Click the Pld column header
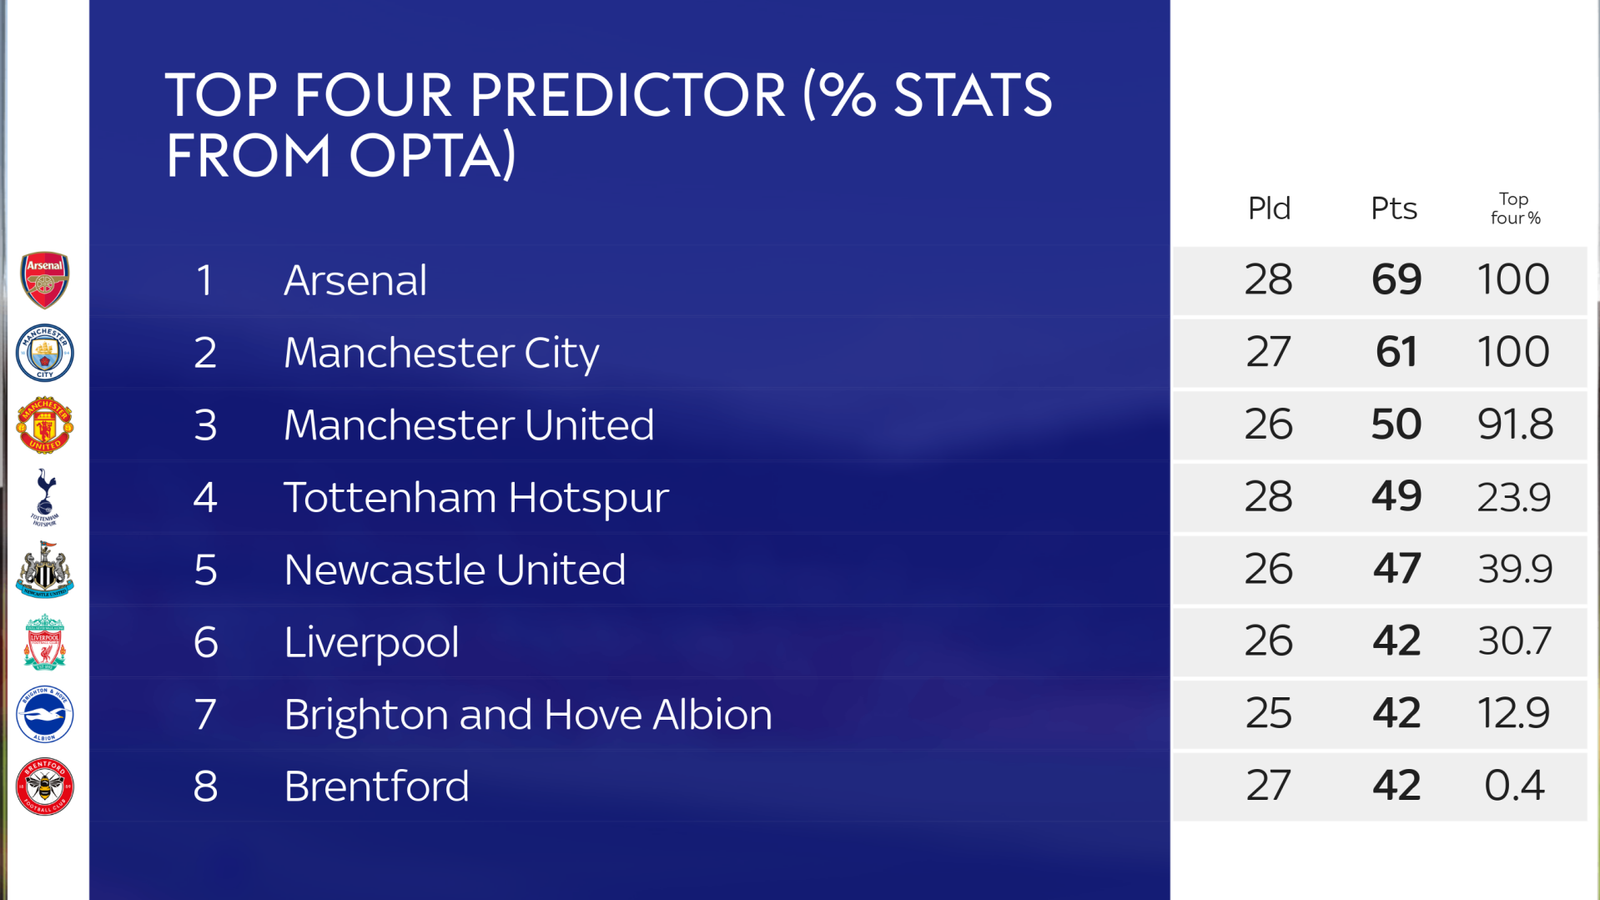Screen dimensions: 1600x900 pyautogui.click(x=1269, y=208)
